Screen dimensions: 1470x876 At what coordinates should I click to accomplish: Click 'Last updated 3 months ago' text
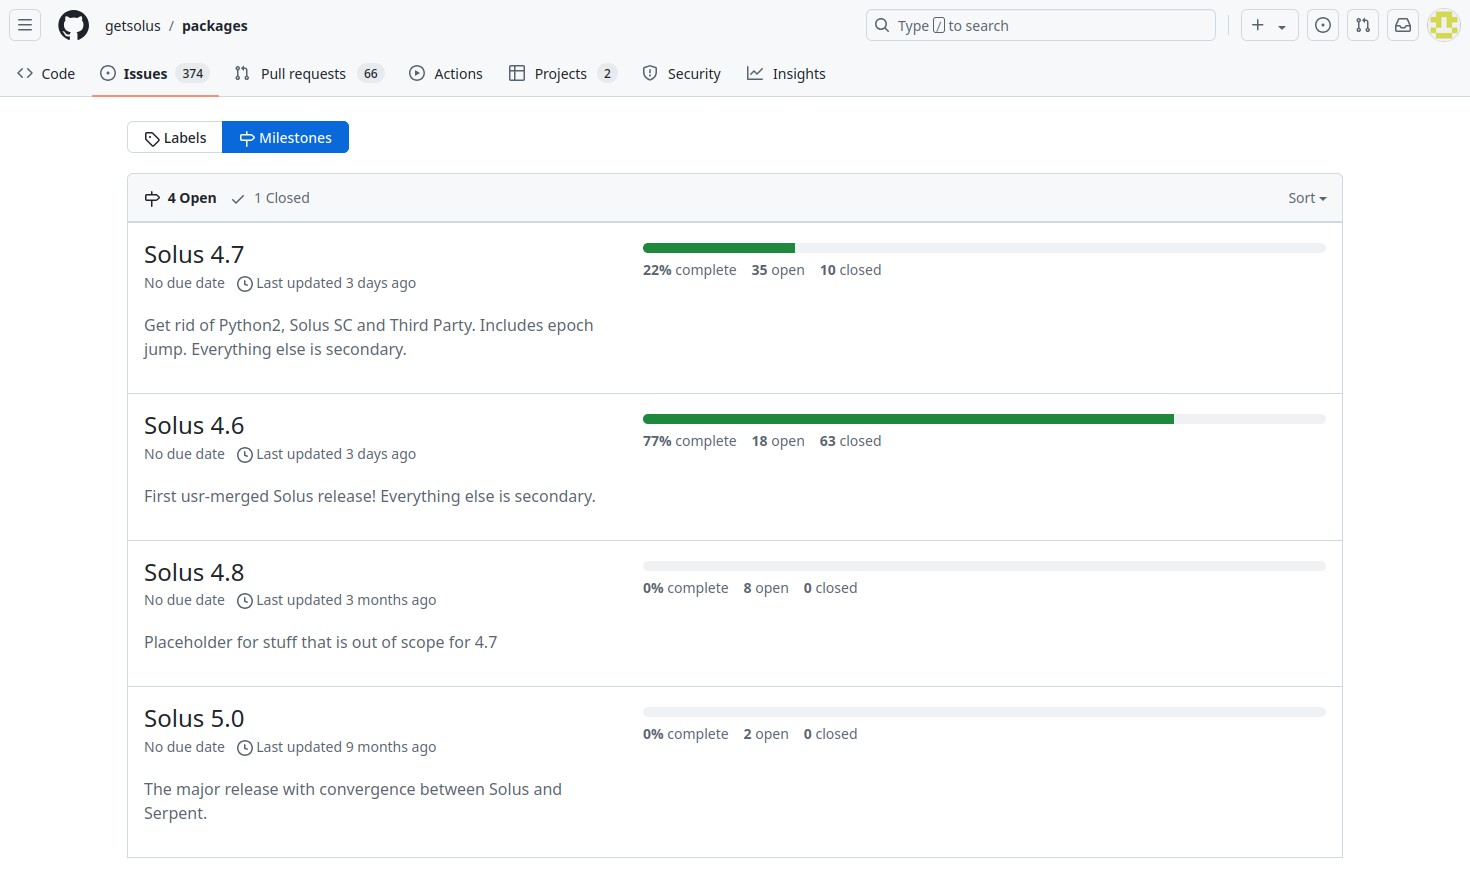click(346, 600)
